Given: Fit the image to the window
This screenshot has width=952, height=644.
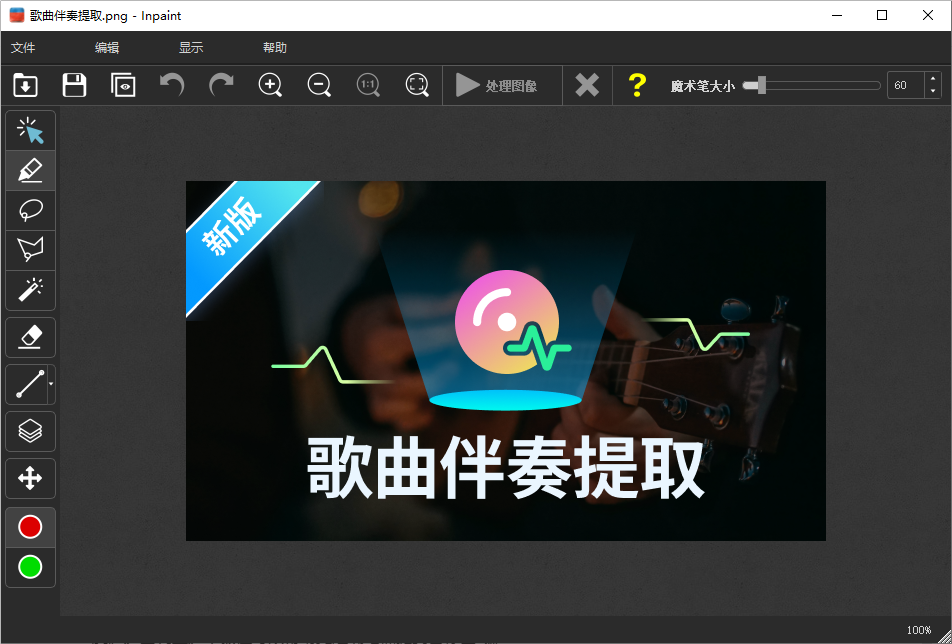Looking at the screenshot, I should click(417, 85).
